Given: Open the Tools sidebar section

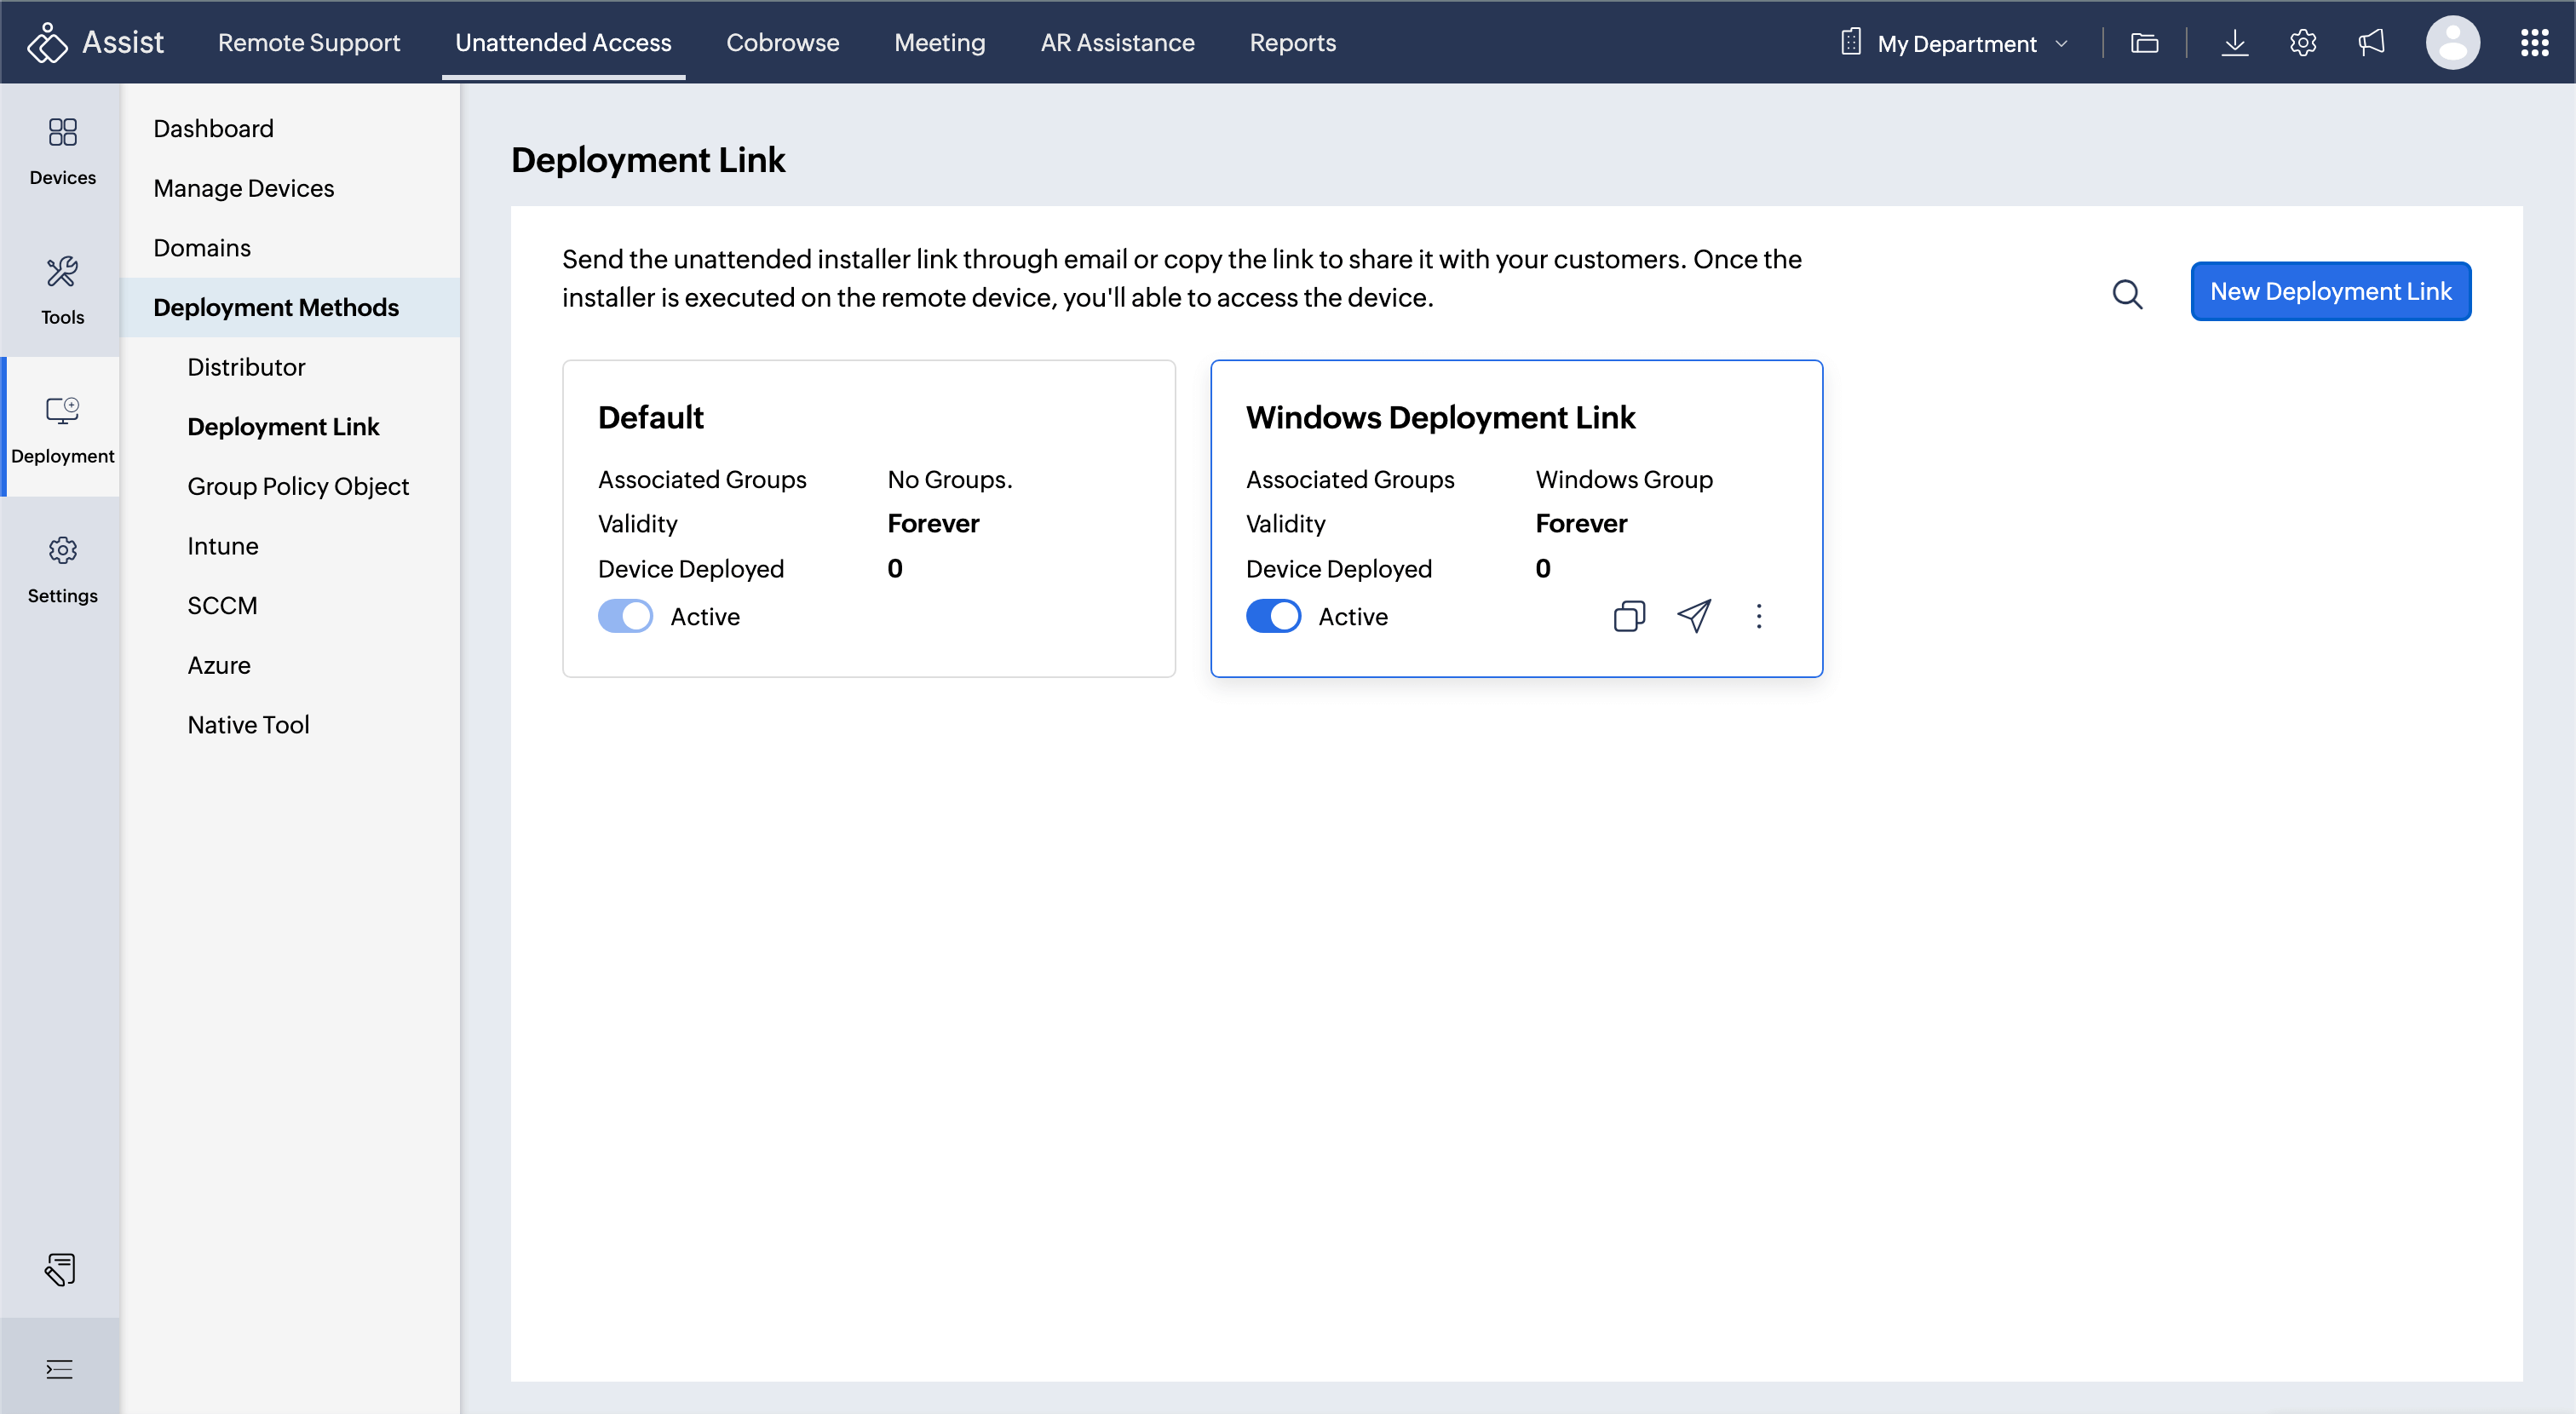Looking at the screenshot, I should pyautogui.click(x=62, y=290).
